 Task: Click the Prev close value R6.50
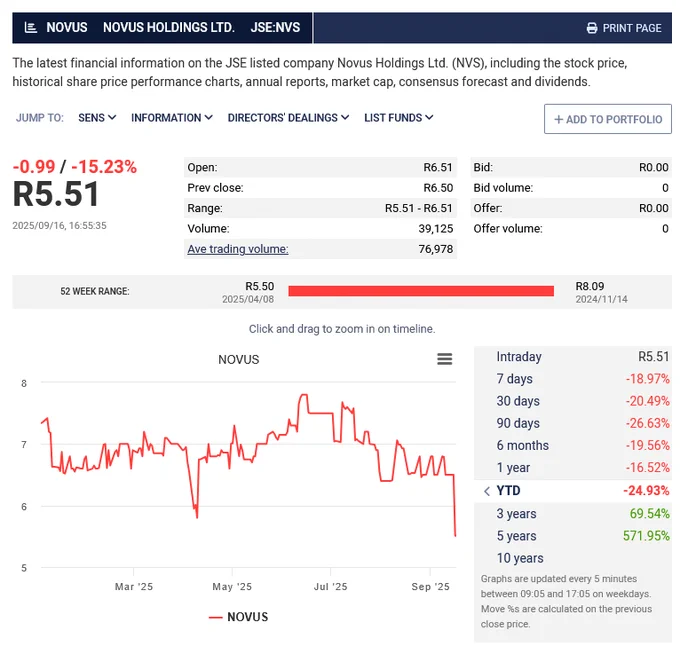438,188
